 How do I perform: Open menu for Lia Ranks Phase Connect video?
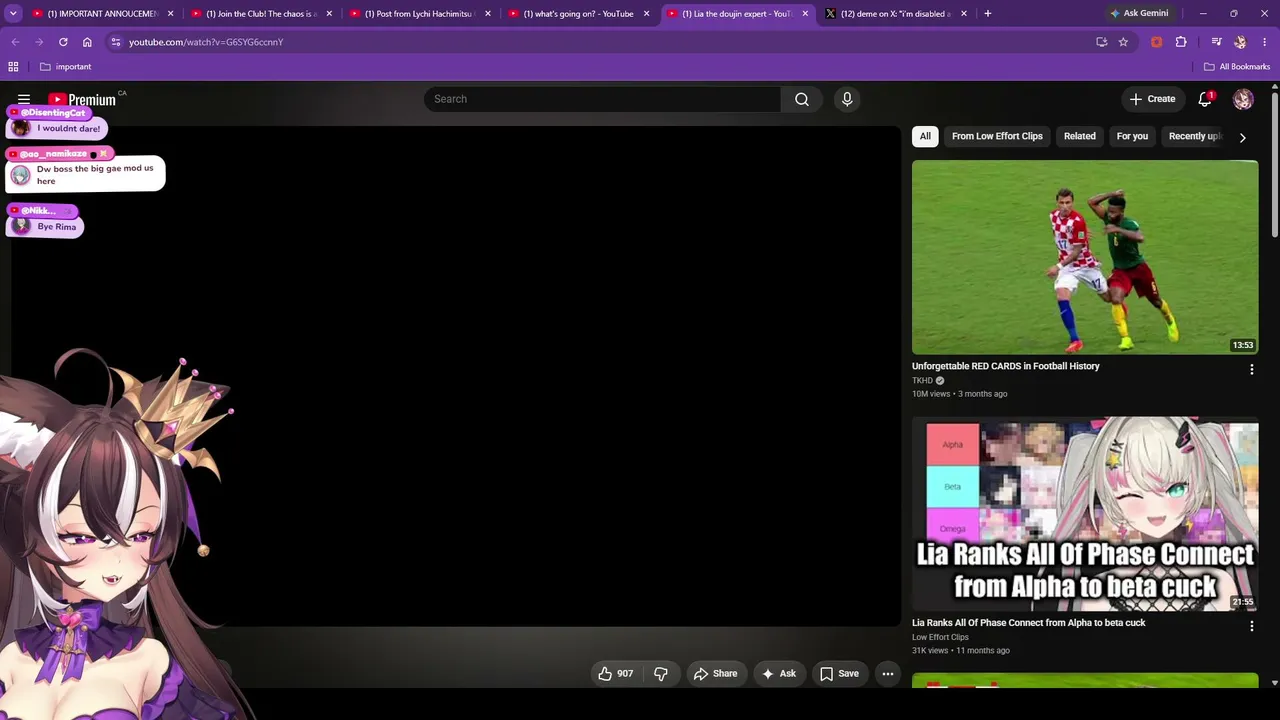coord(1251,627)
